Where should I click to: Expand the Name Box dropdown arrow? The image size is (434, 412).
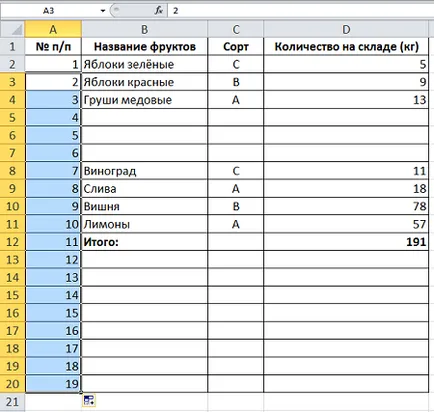click(103, 11)
